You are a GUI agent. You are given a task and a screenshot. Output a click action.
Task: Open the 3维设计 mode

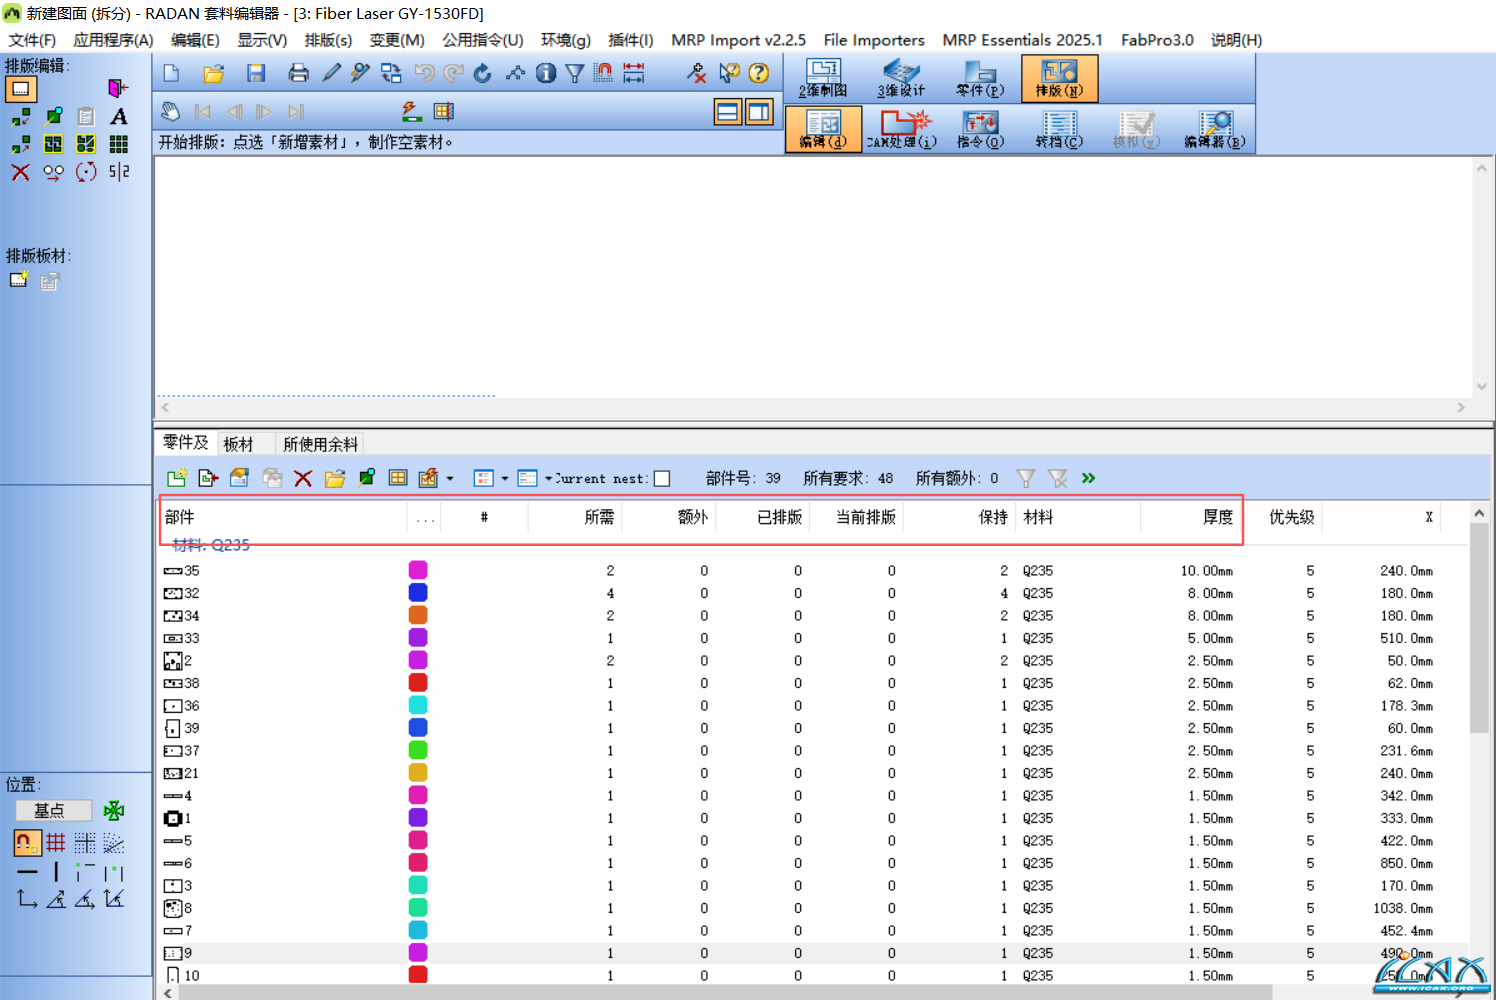(901, 78)
